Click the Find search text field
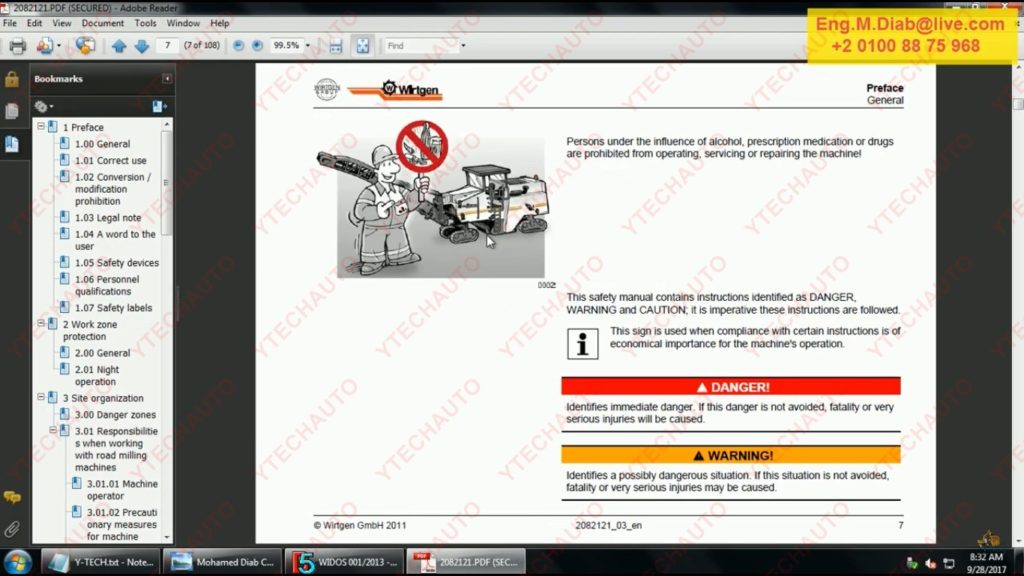This screenshot has width=1024, height=576. point(420,46)
